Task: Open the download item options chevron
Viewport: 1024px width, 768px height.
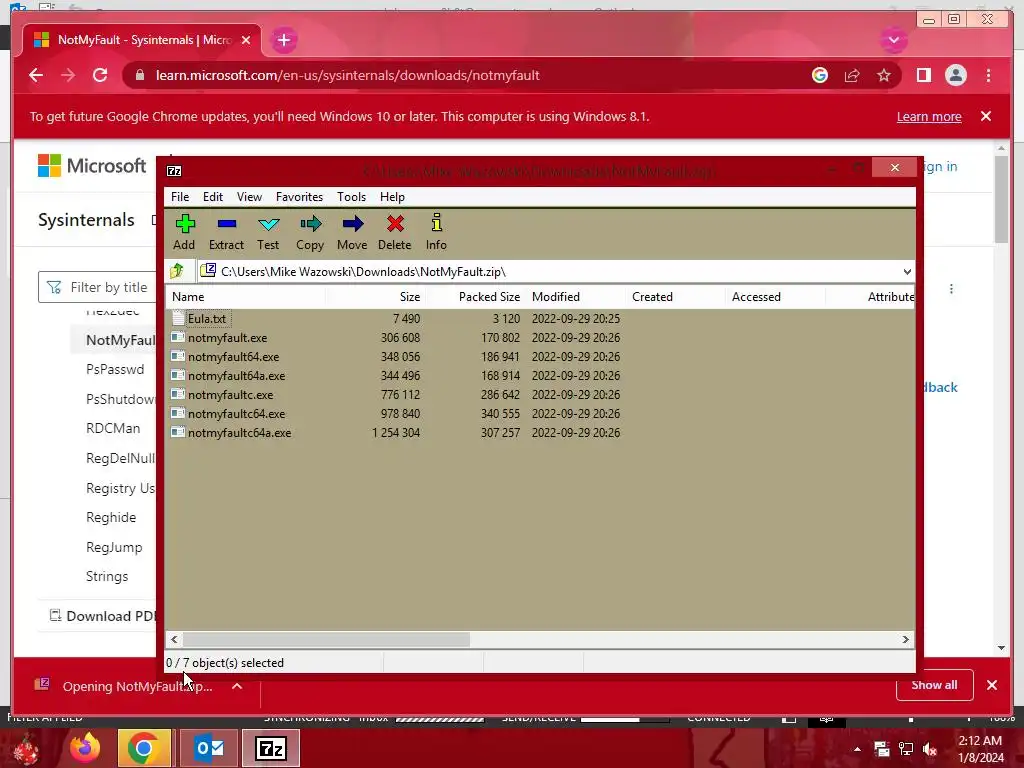Action: 237,686
